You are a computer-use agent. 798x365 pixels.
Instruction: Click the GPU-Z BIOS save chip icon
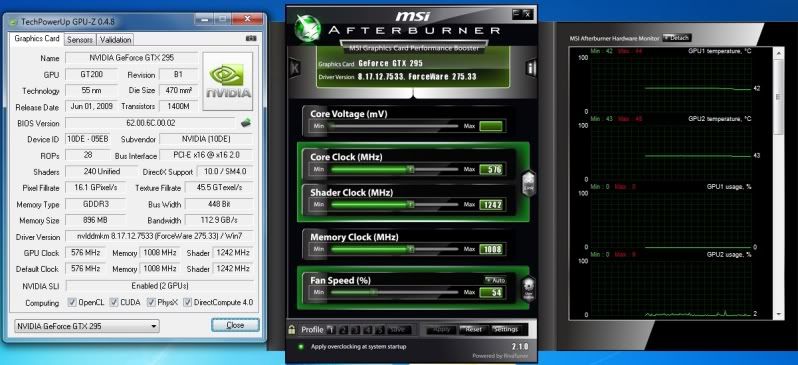pos(246,123)
